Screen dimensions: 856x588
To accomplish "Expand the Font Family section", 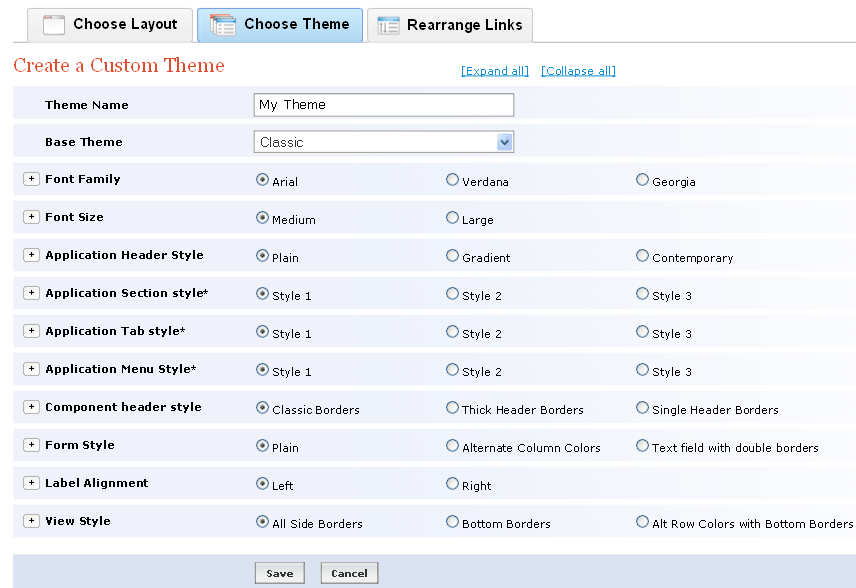I will [x=31, y=178].
